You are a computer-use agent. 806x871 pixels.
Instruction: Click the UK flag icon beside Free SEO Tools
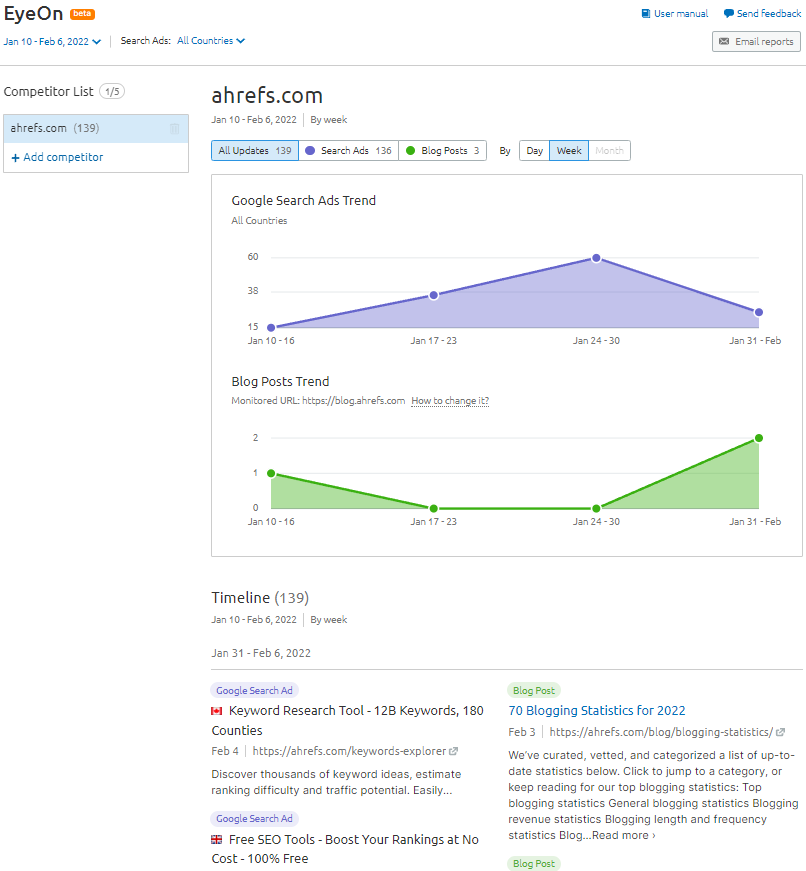[217, 839]
